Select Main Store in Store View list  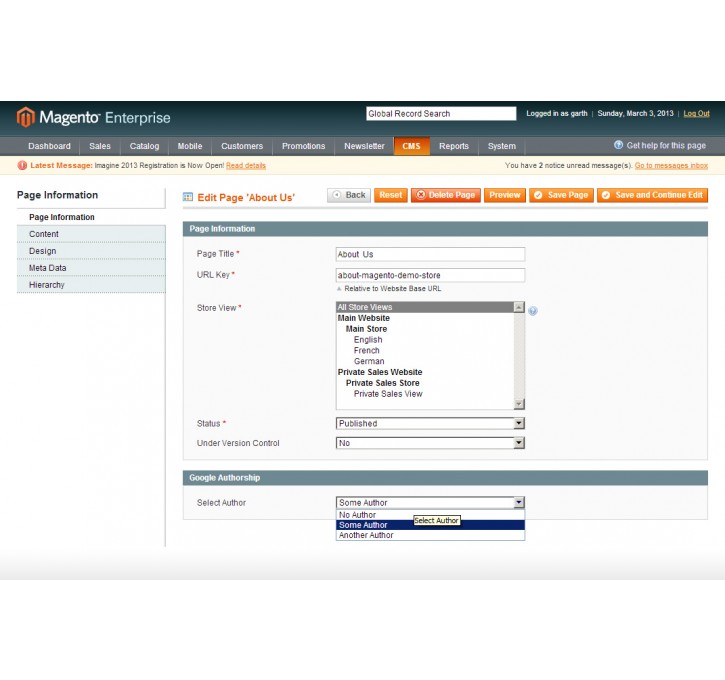[x=425, y=329]
